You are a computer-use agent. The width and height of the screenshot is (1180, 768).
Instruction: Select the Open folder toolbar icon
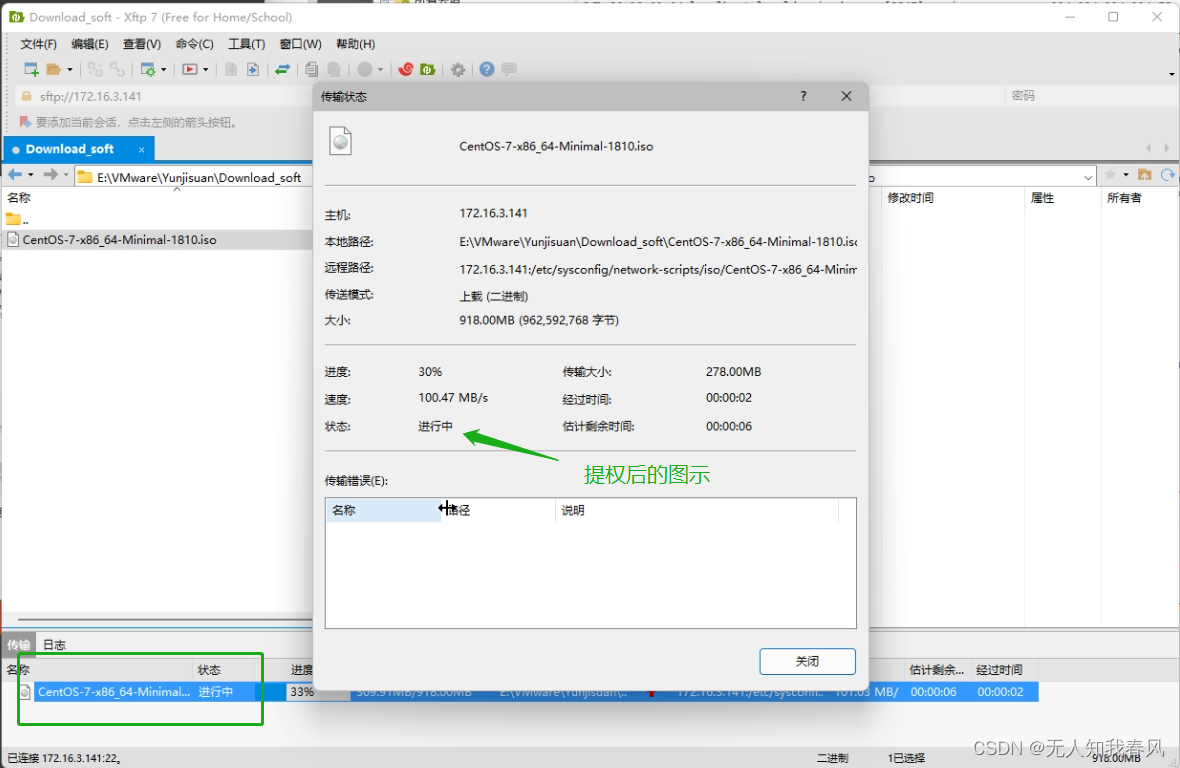click(55, 69)
